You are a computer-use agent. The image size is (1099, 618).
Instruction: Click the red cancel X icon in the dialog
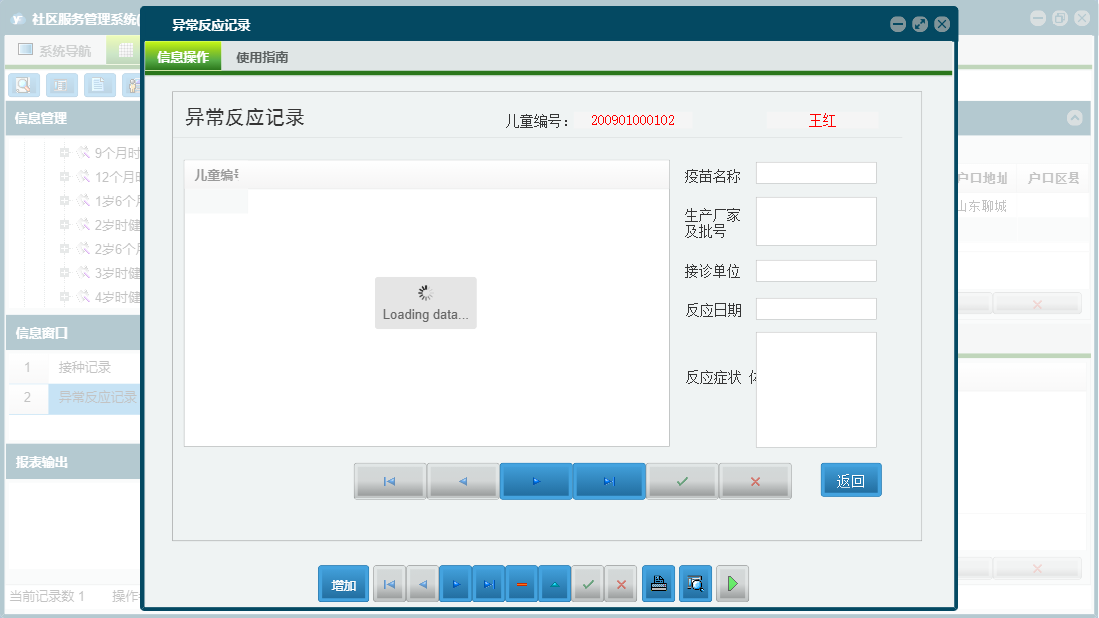click(x=756, y=480)
